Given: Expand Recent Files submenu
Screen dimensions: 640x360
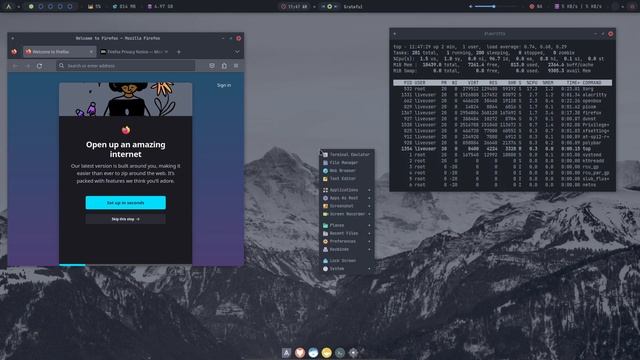Looking at the screenshot, I should tap(346, 233).
